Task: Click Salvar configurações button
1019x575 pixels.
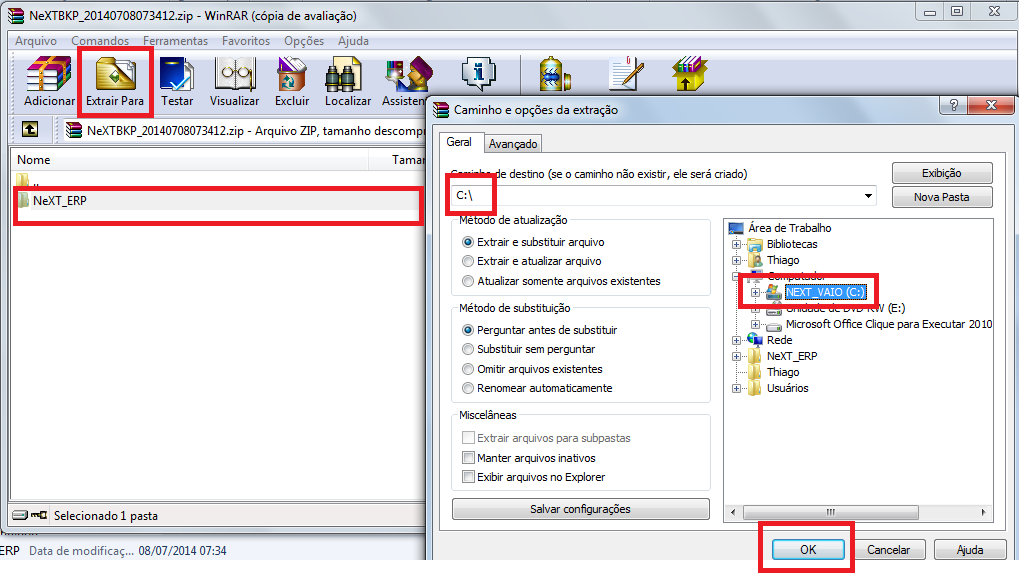Action: click(580, 509)
